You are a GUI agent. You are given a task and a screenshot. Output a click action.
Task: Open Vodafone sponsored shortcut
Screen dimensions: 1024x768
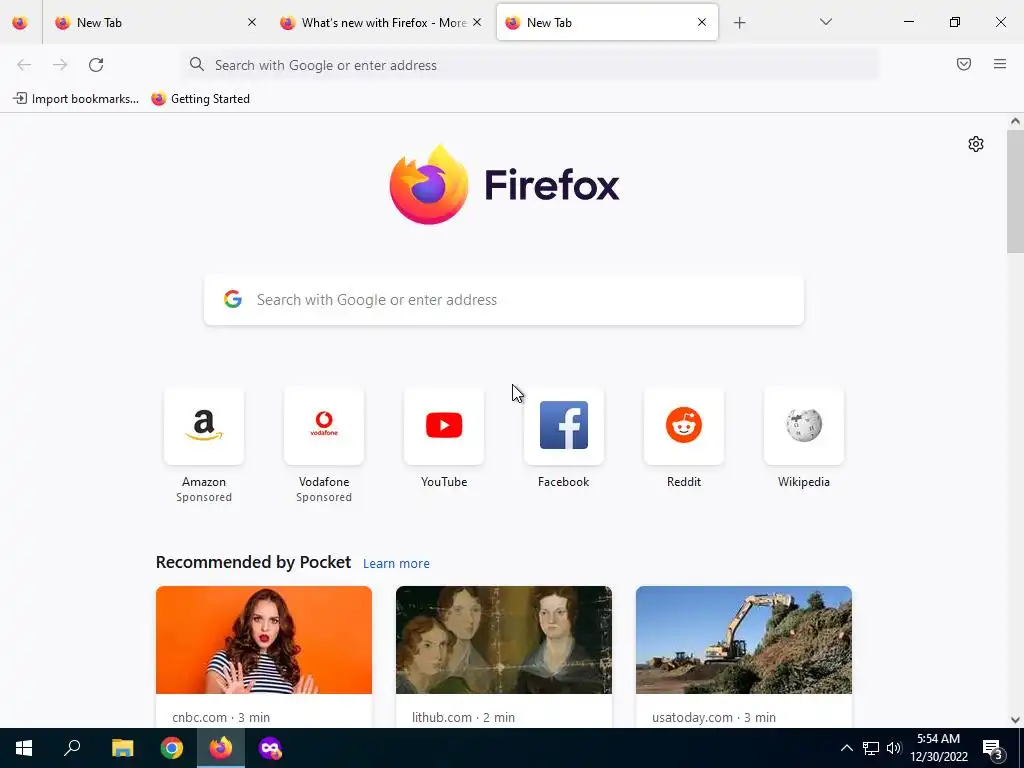[324, 445]
